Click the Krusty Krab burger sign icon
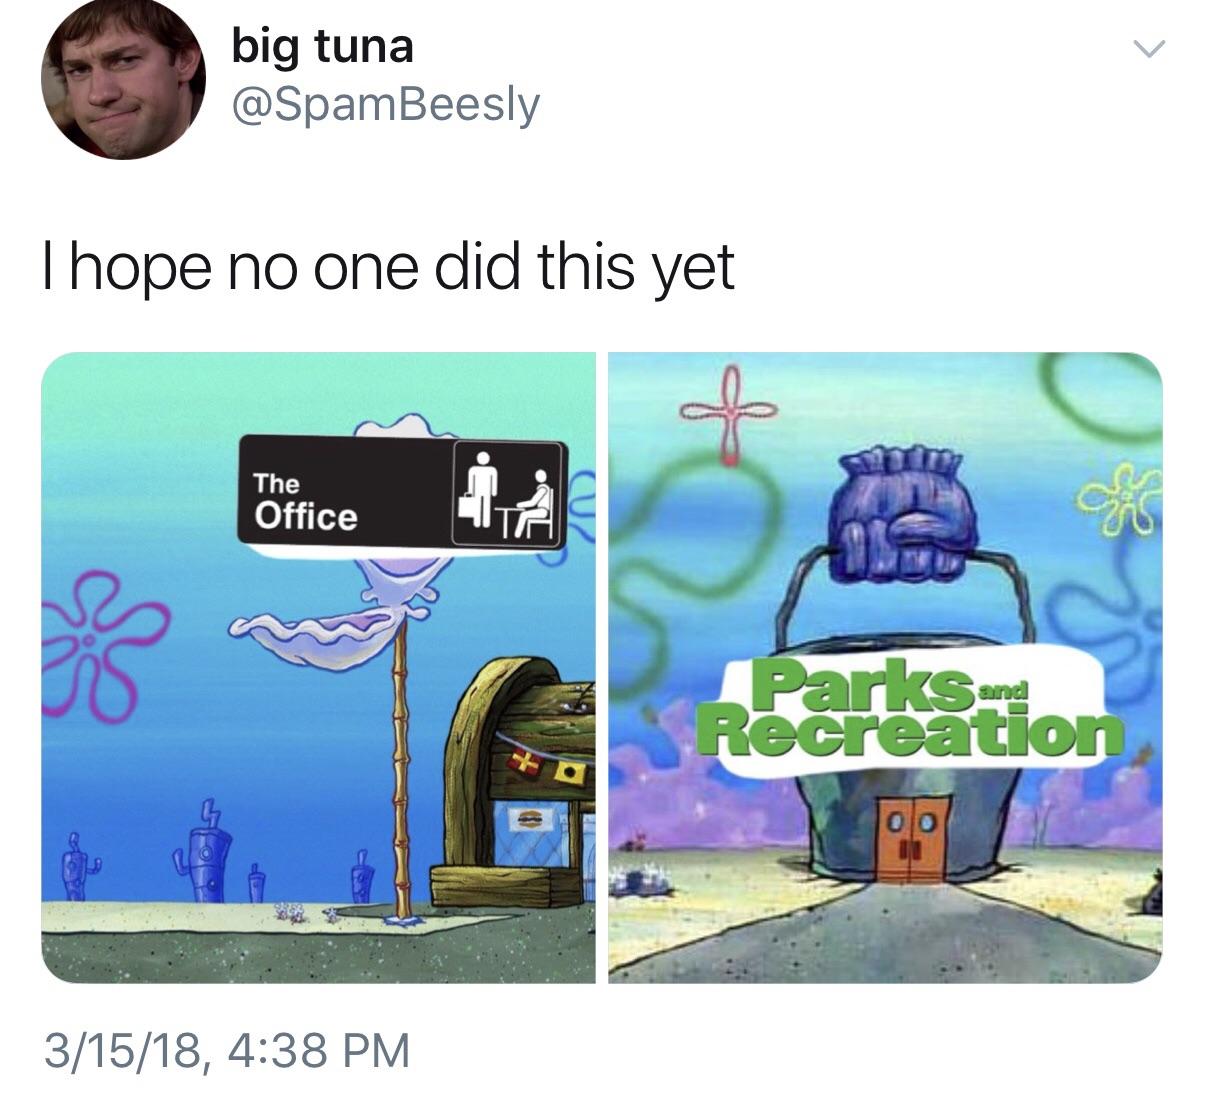This screenshot has height=1111, width=1205. (x=529, y=818)
